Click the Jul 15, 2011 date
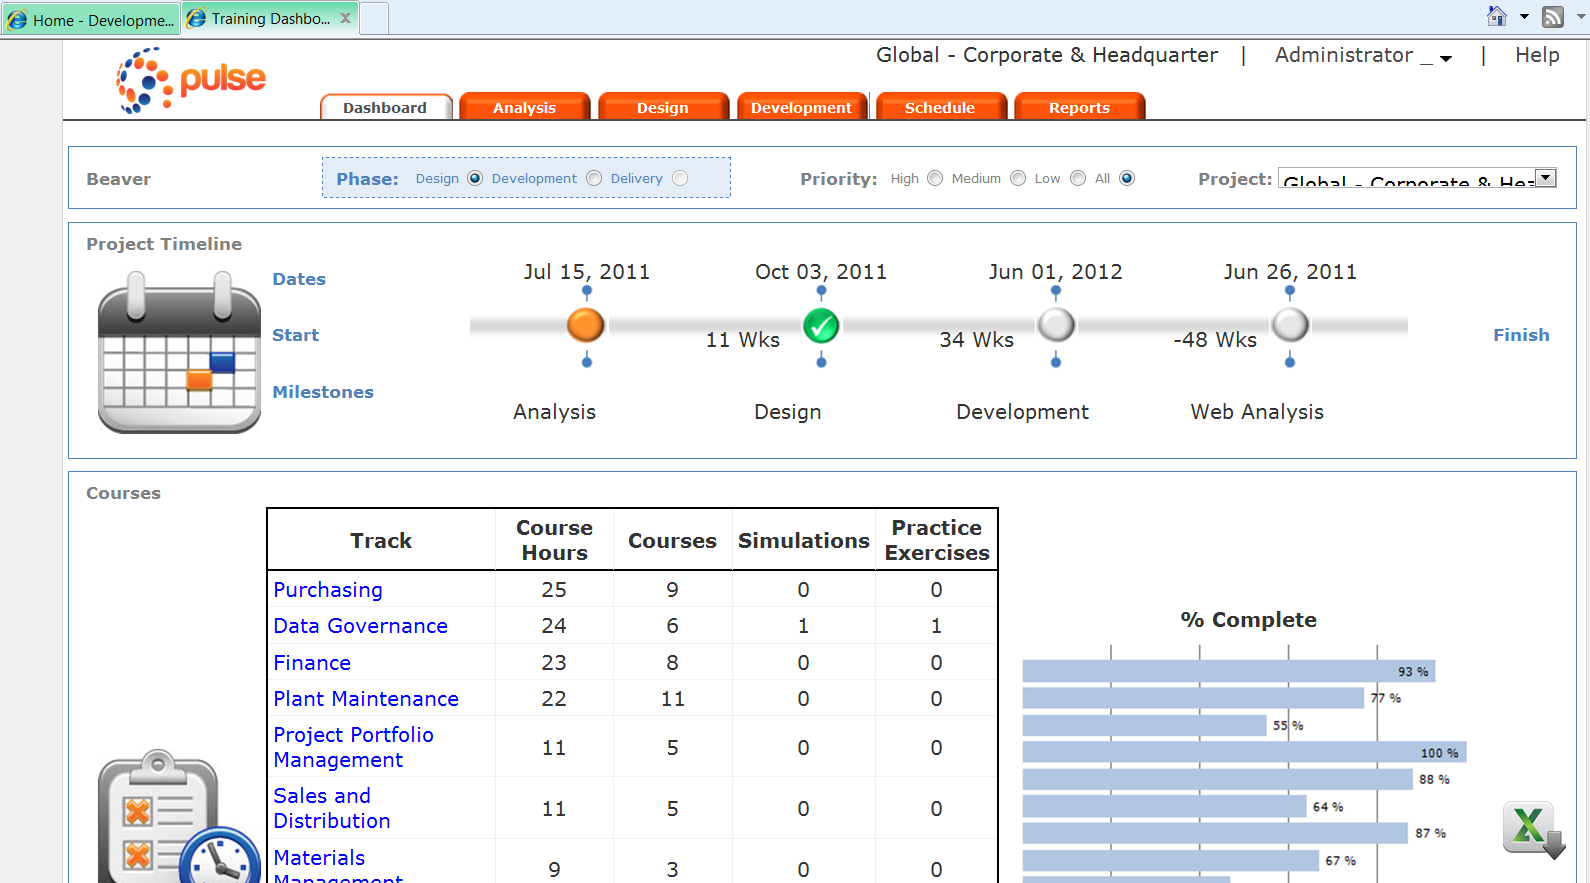The width and height of the screenshot is (1590, 883). (x=587, y=272)
